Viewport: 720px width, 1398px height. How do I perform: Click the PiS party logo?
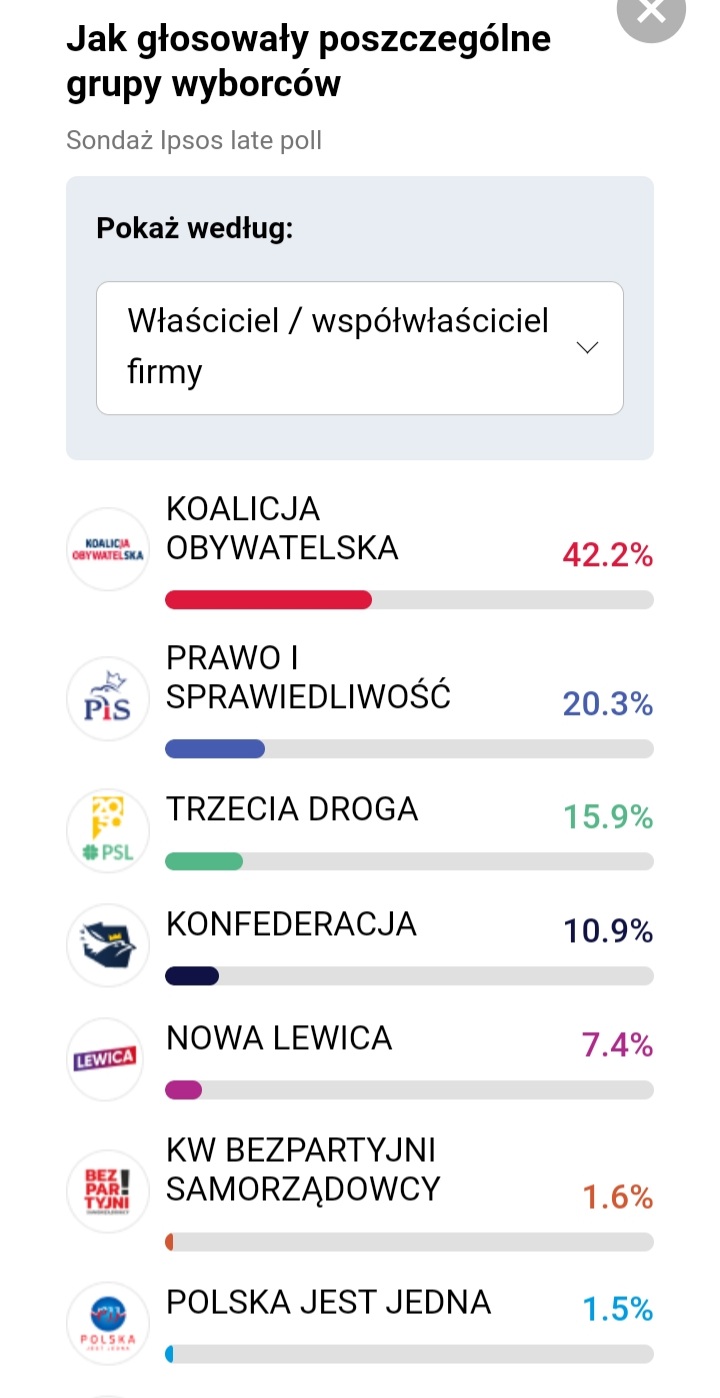tap(107, 698)
